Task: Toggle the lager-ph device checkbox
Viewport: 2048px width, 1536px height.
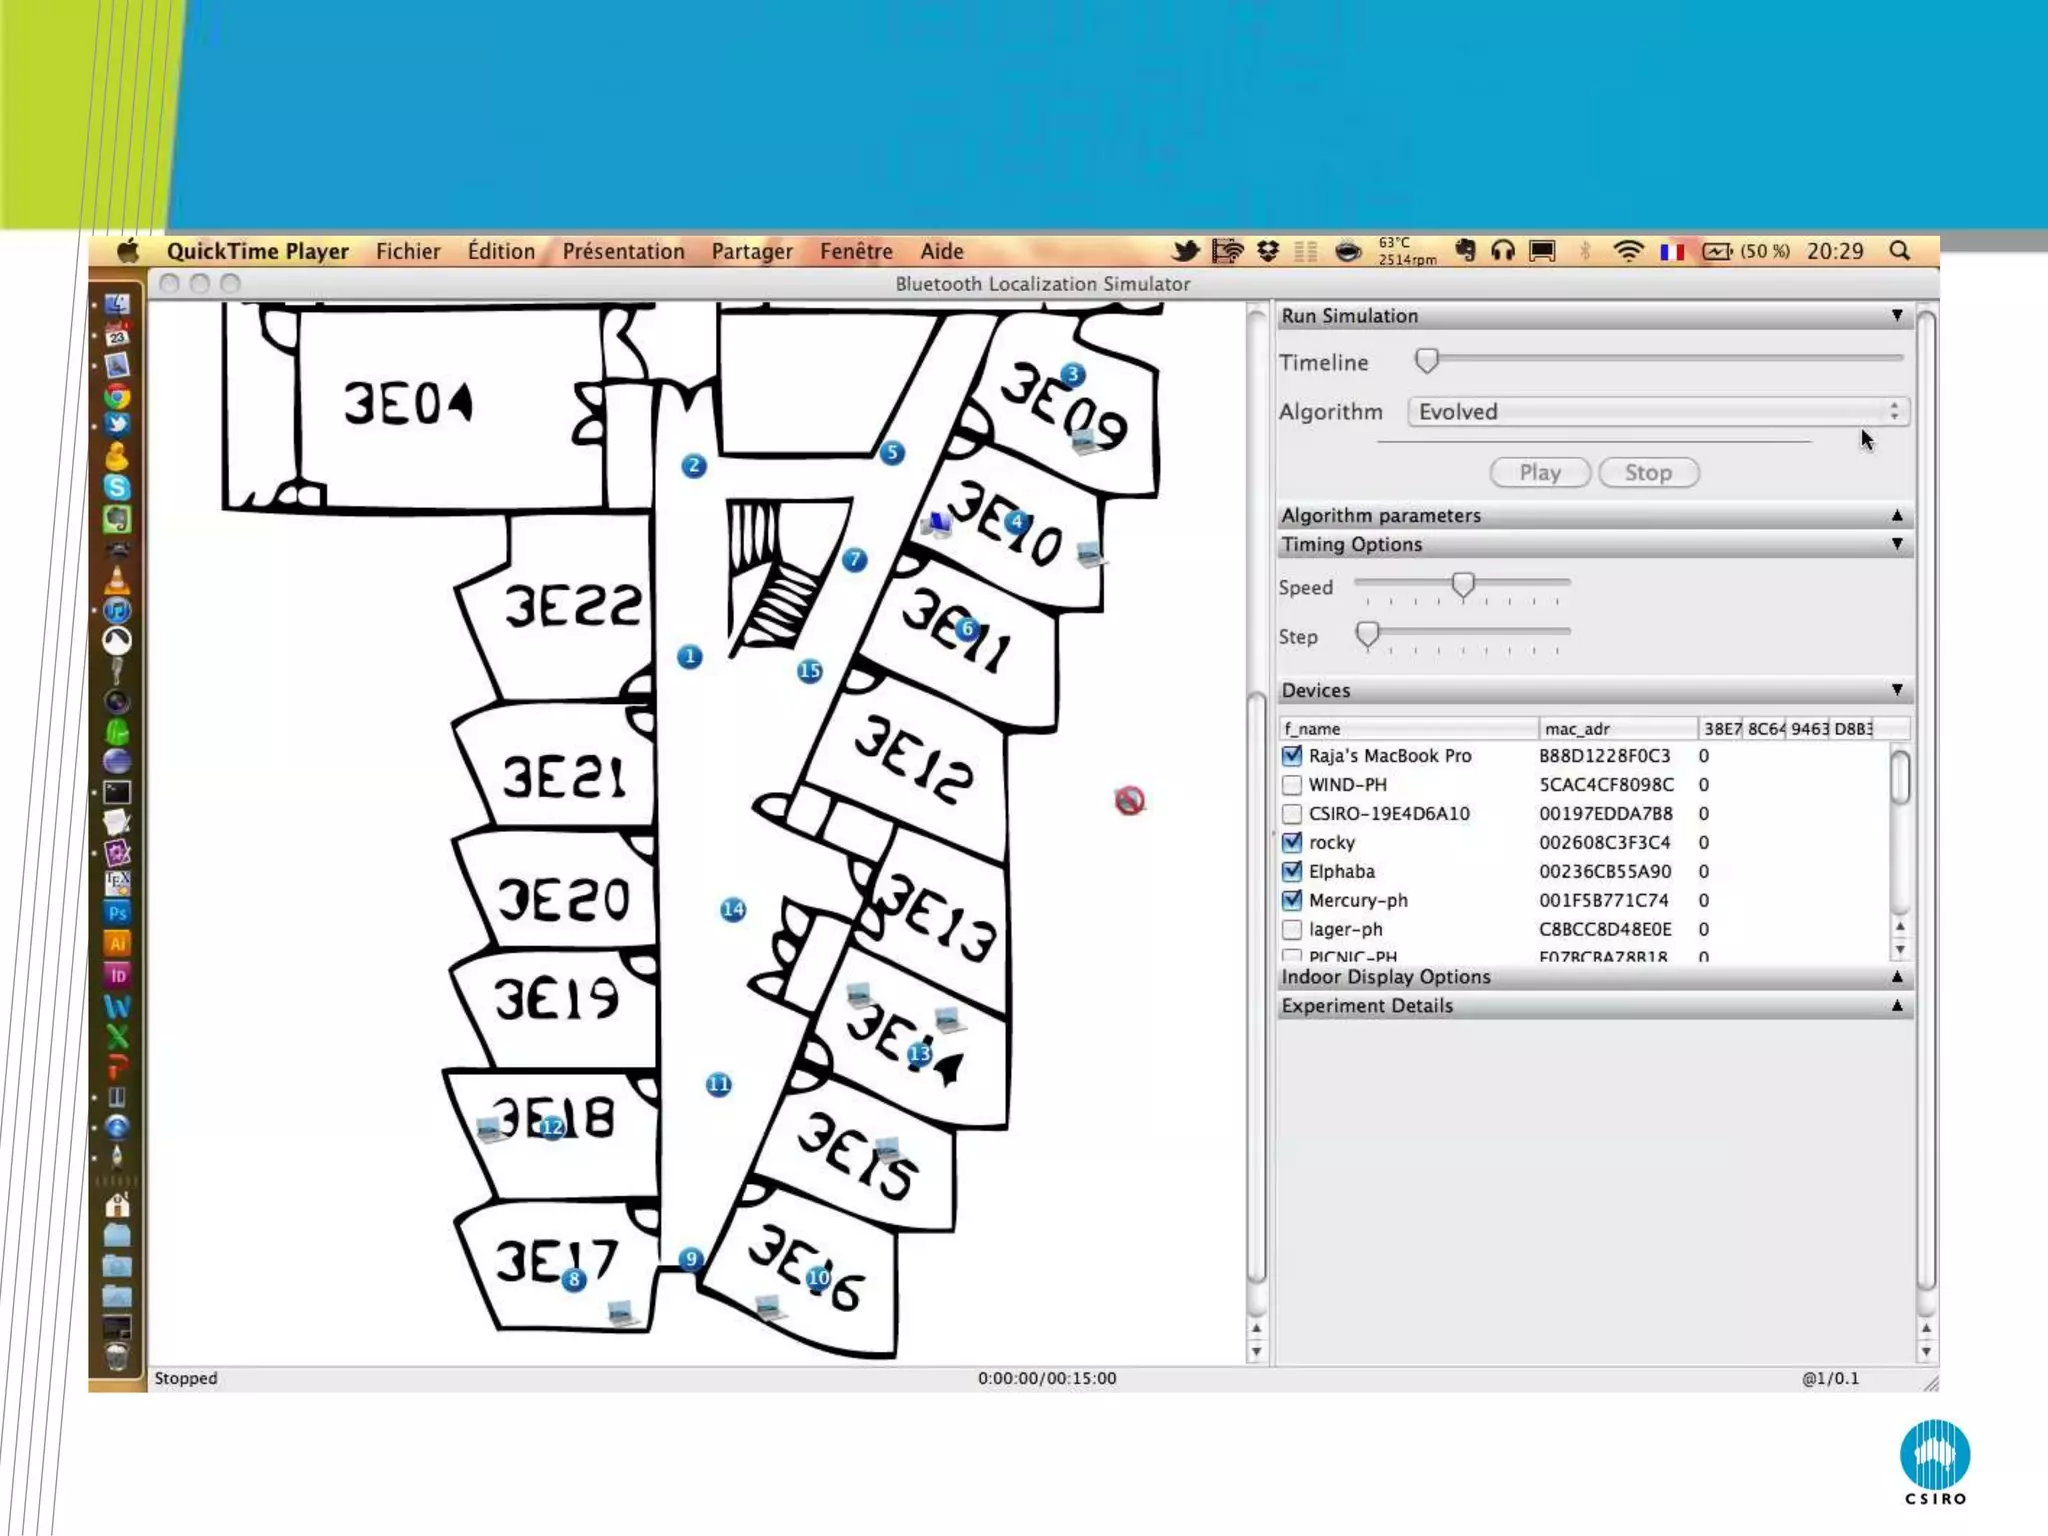Action: coord(1292,929)
